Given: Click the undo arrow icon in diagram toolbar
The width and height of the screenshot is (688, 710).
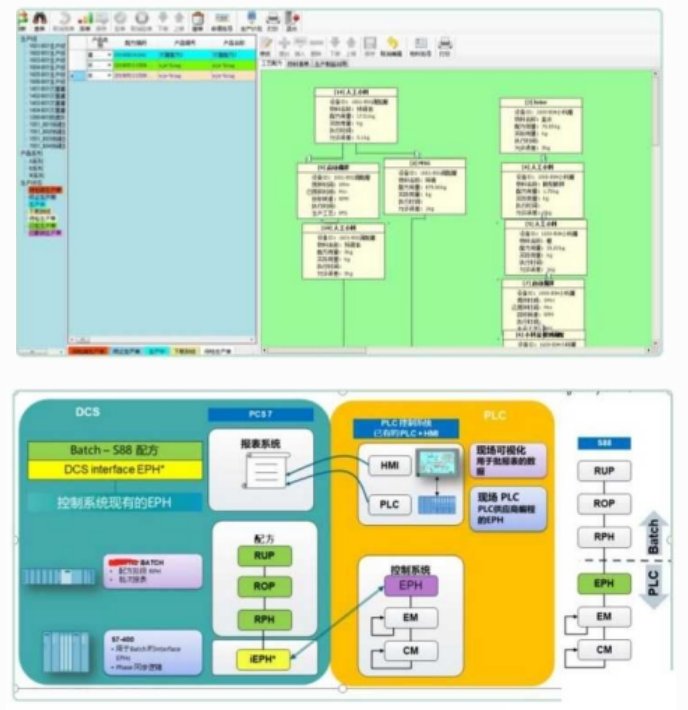Looking at the screenshot, I should click(x=393, y=43).
